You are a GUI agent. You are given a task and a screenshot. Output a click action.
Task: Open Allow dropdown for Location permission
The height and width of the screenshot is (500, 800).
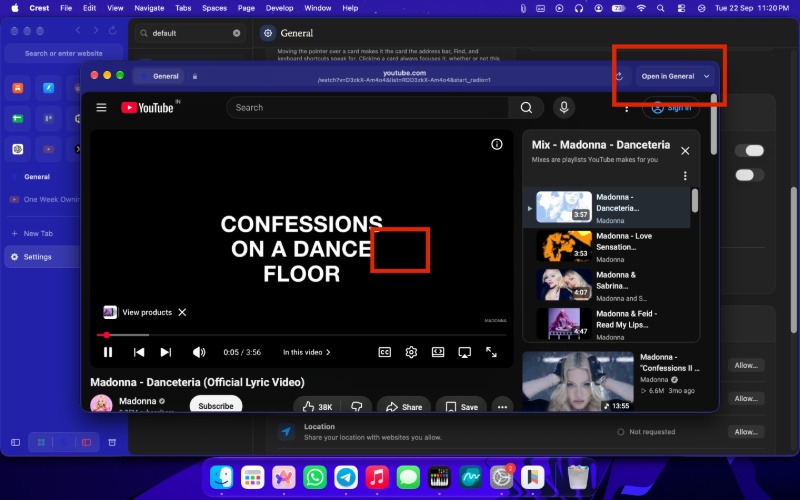(746, 432)
